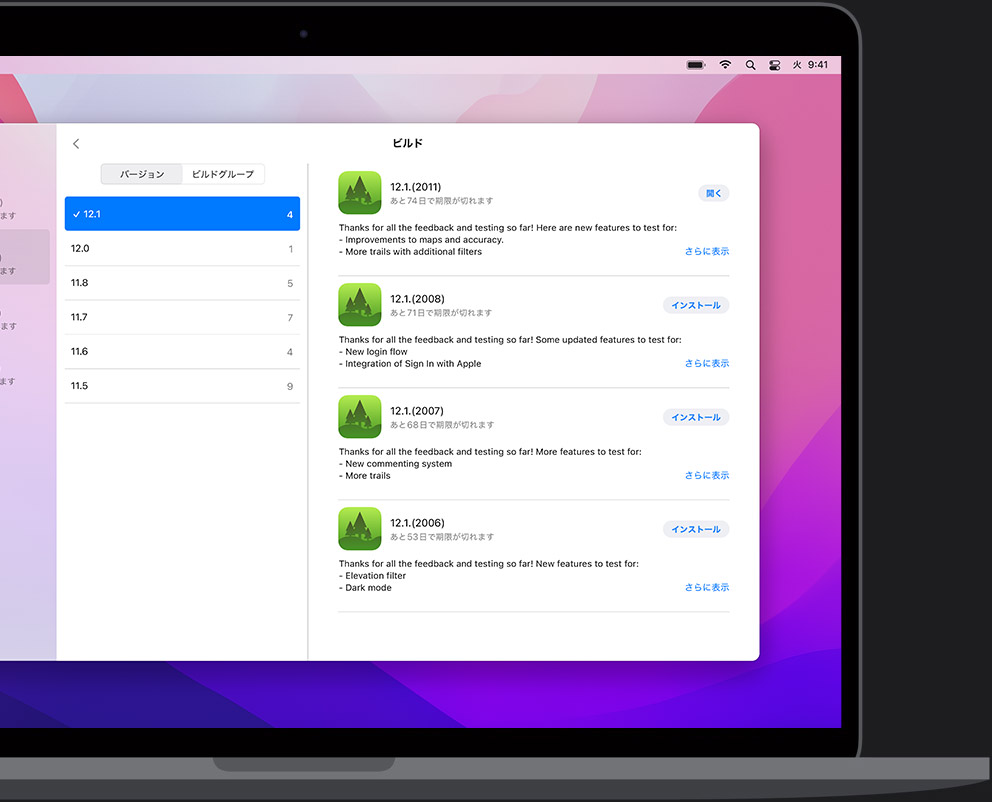Select version 12.1 in the list
This screenshot has height=802, width=992.
click(182, 214)
